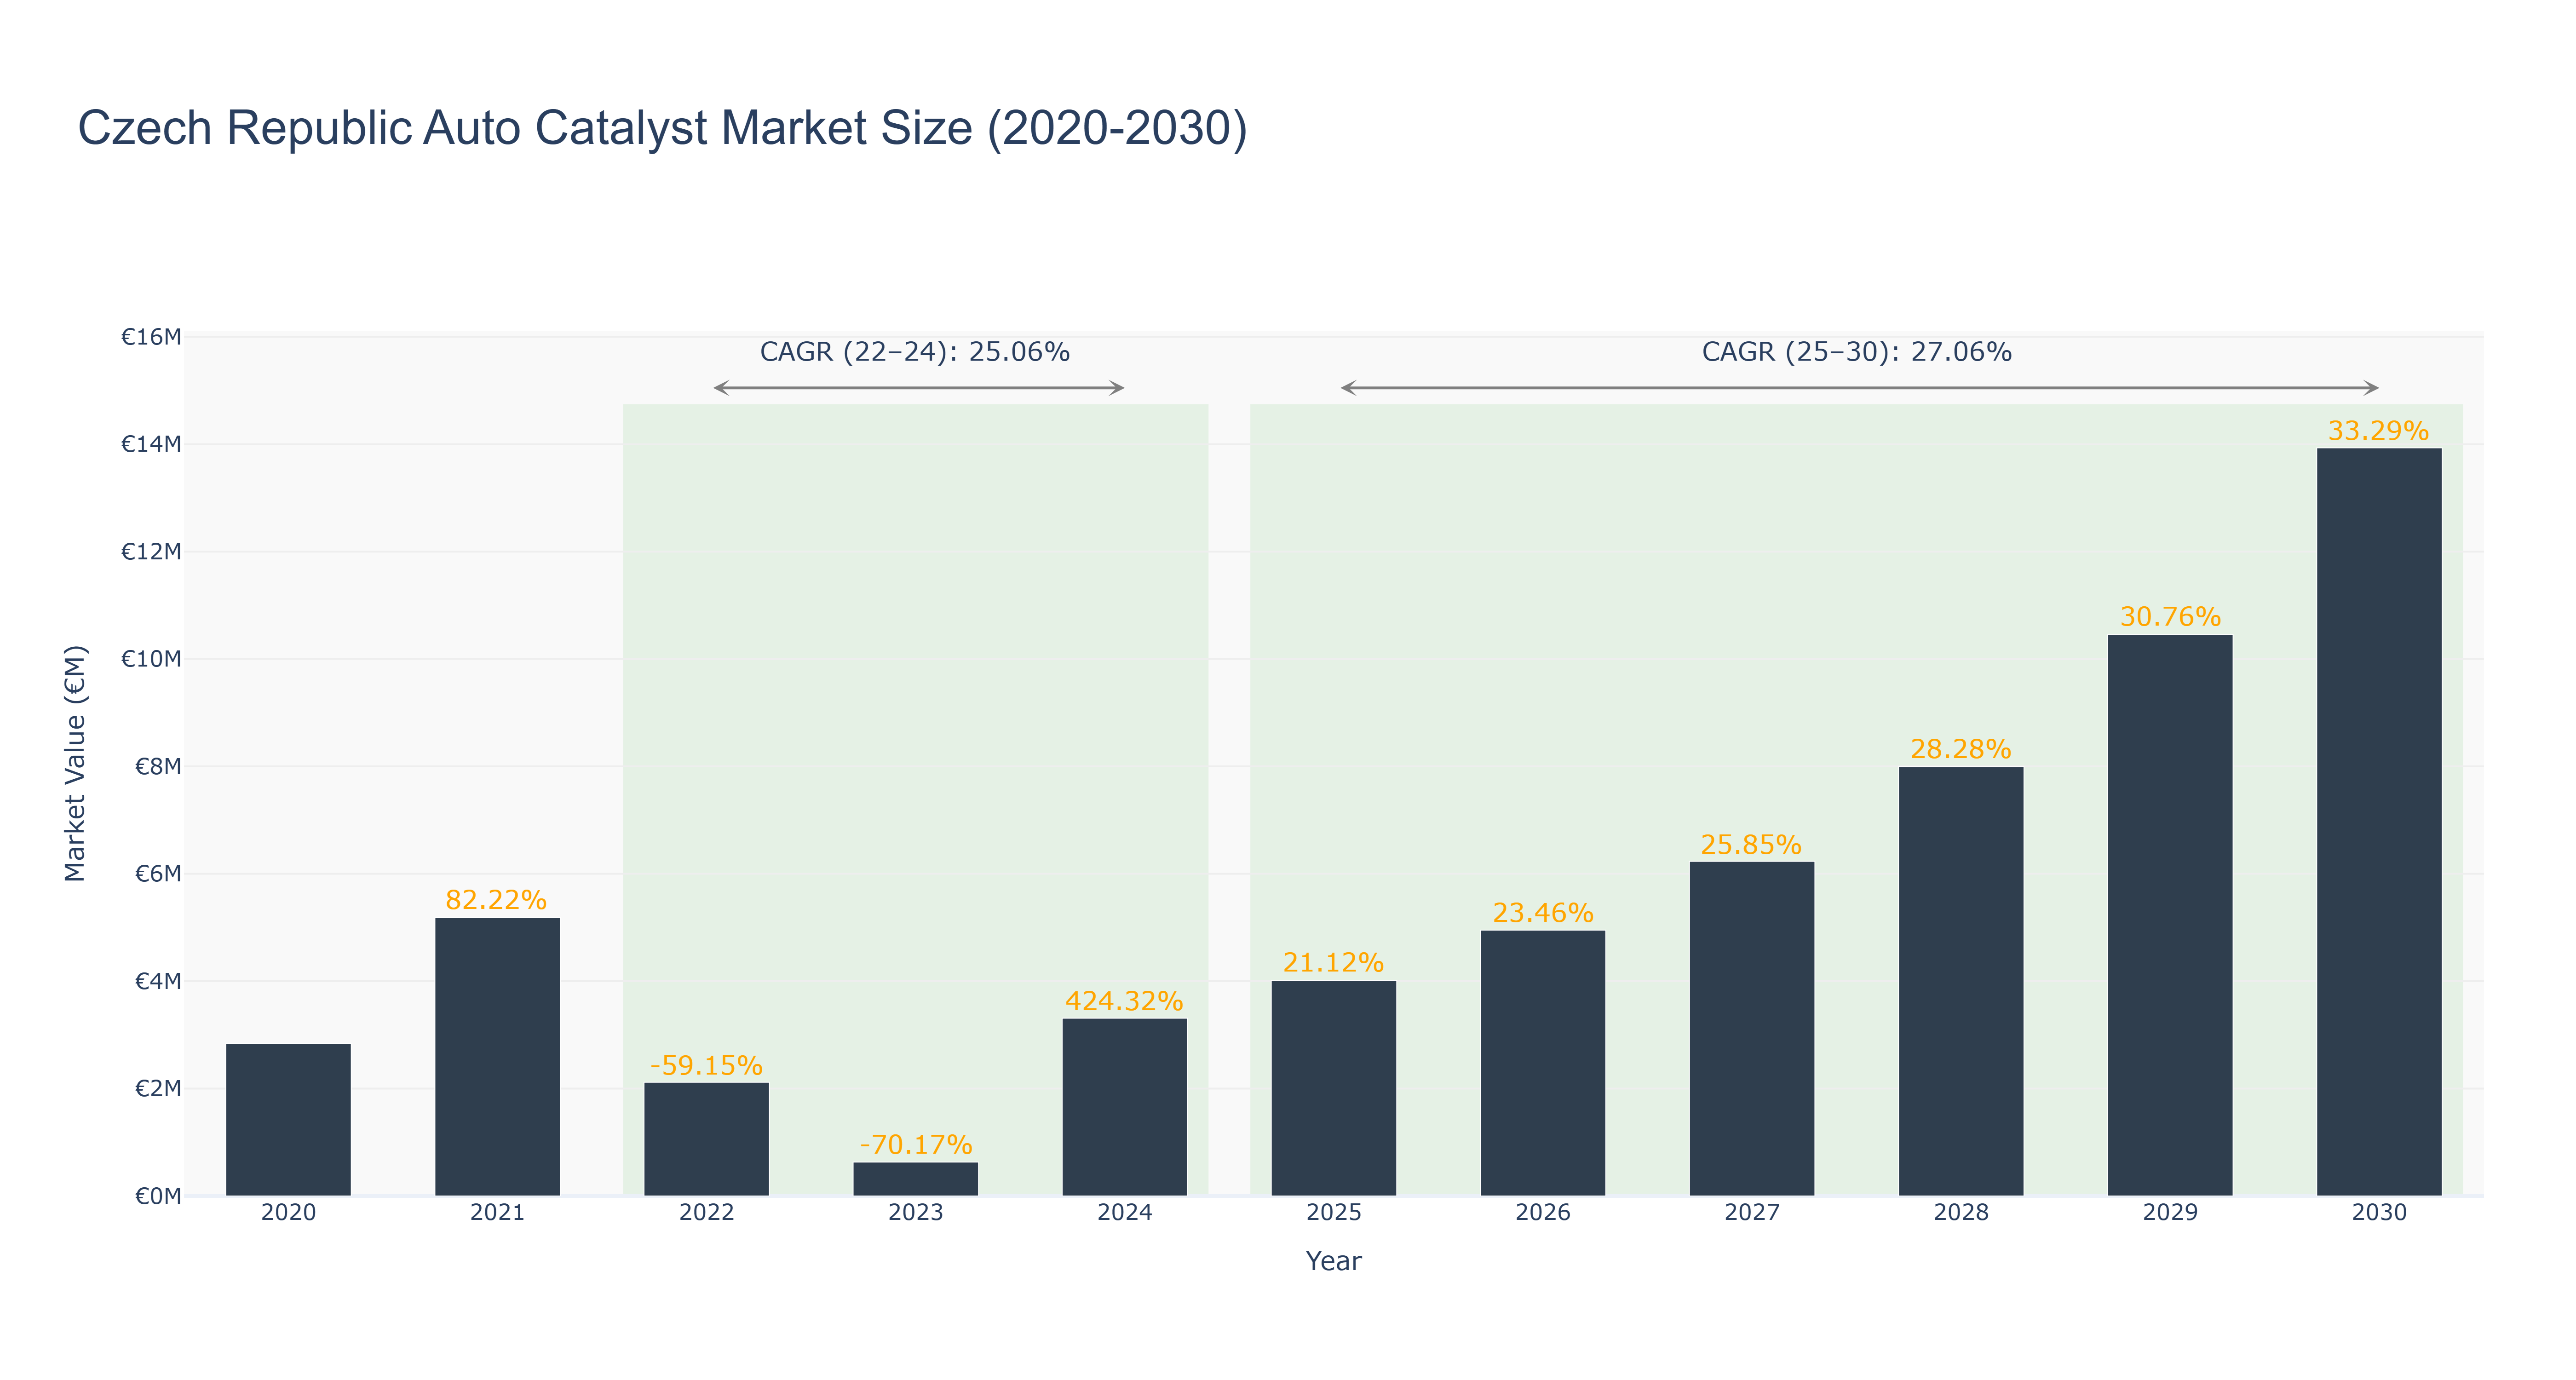Image resolution: width=2576 pixels, height=1380 pixels.
Task: Click the 2028 x-axis year label
Action: coord(1960,1213)
